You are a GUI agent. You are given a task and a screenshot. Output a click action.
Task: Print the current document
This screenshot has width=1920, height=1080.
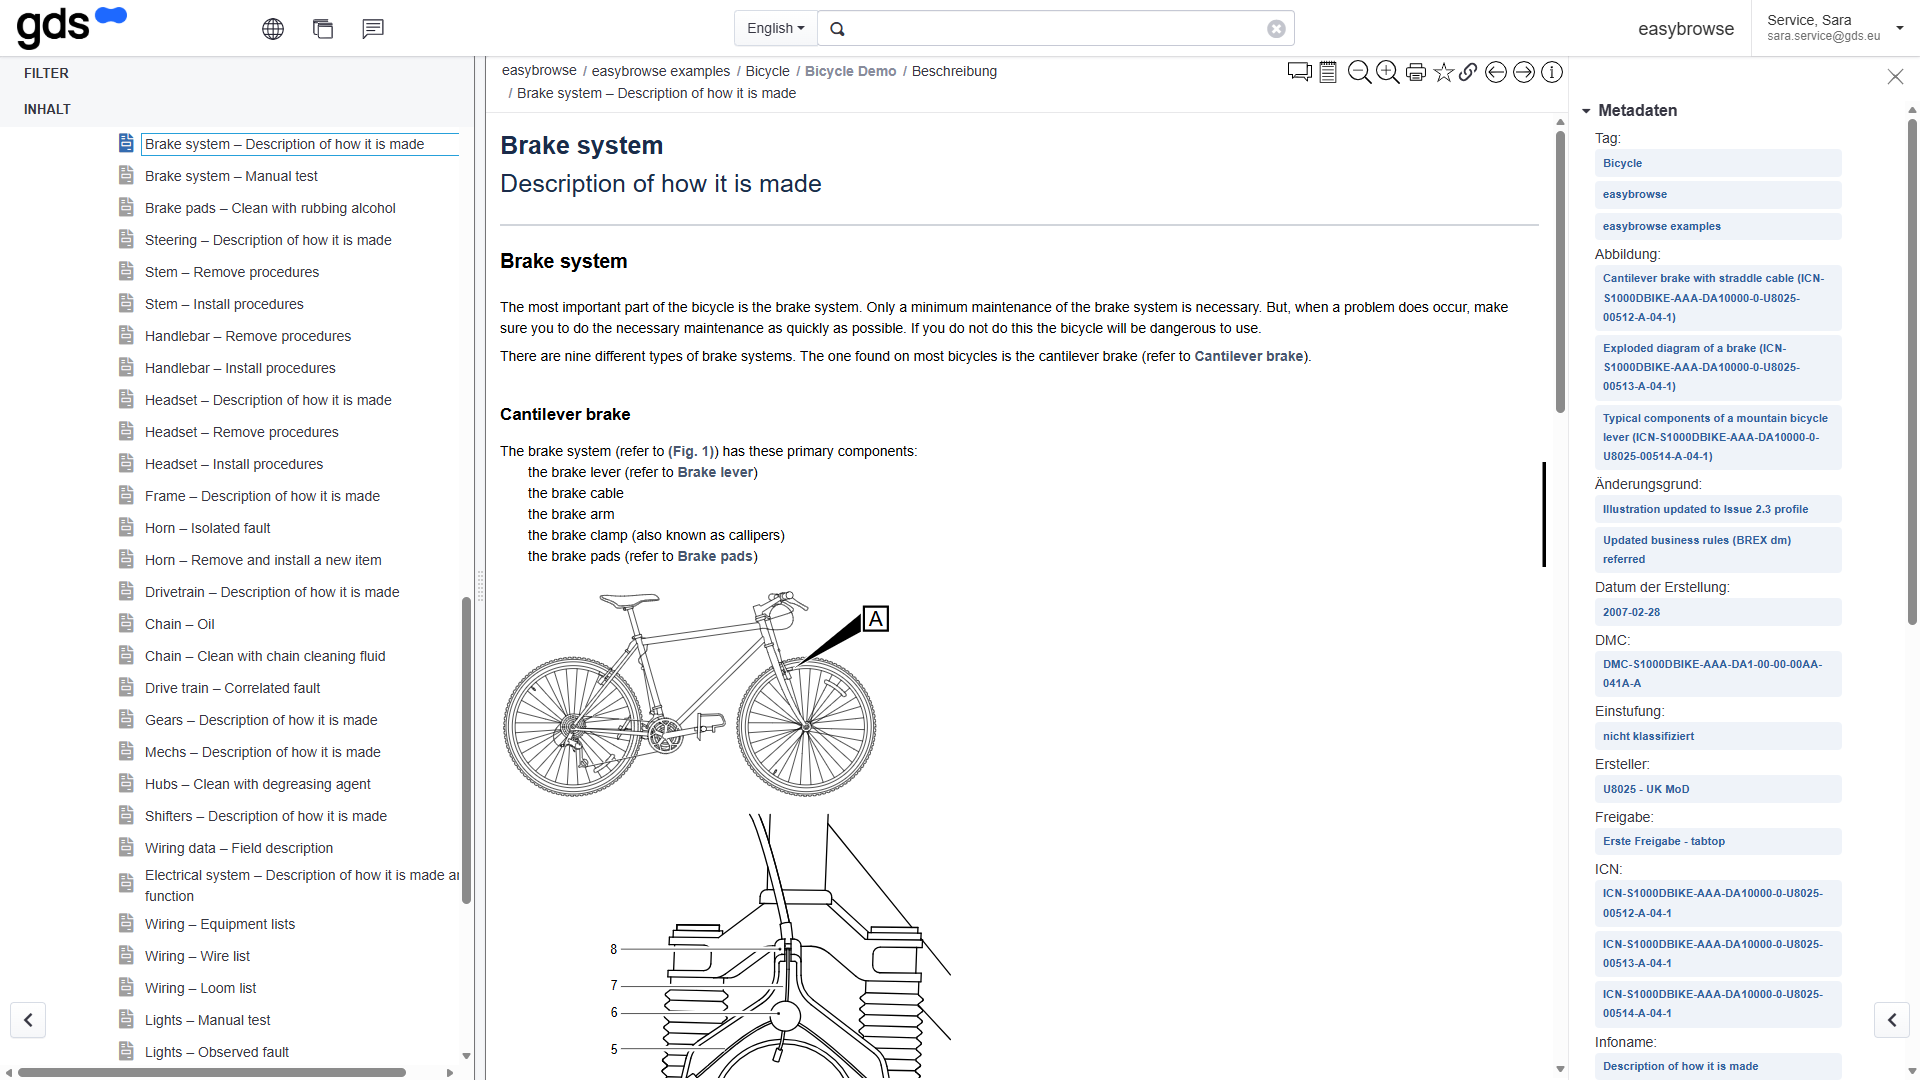(1416, 72)
